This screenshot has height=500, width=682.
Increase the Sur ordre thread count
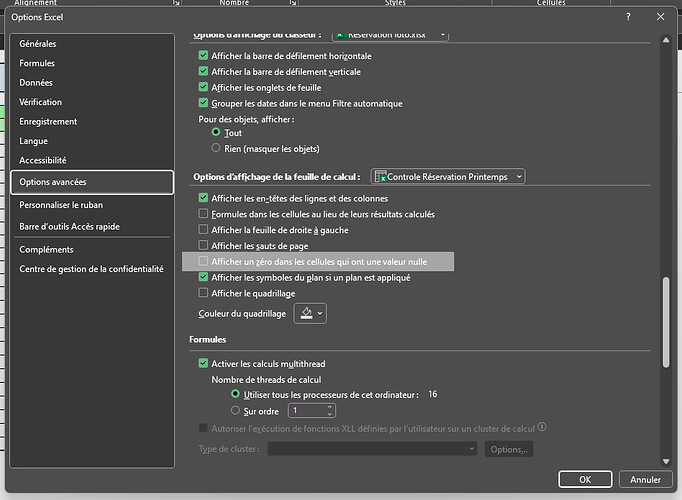click(x=330, y=407)
